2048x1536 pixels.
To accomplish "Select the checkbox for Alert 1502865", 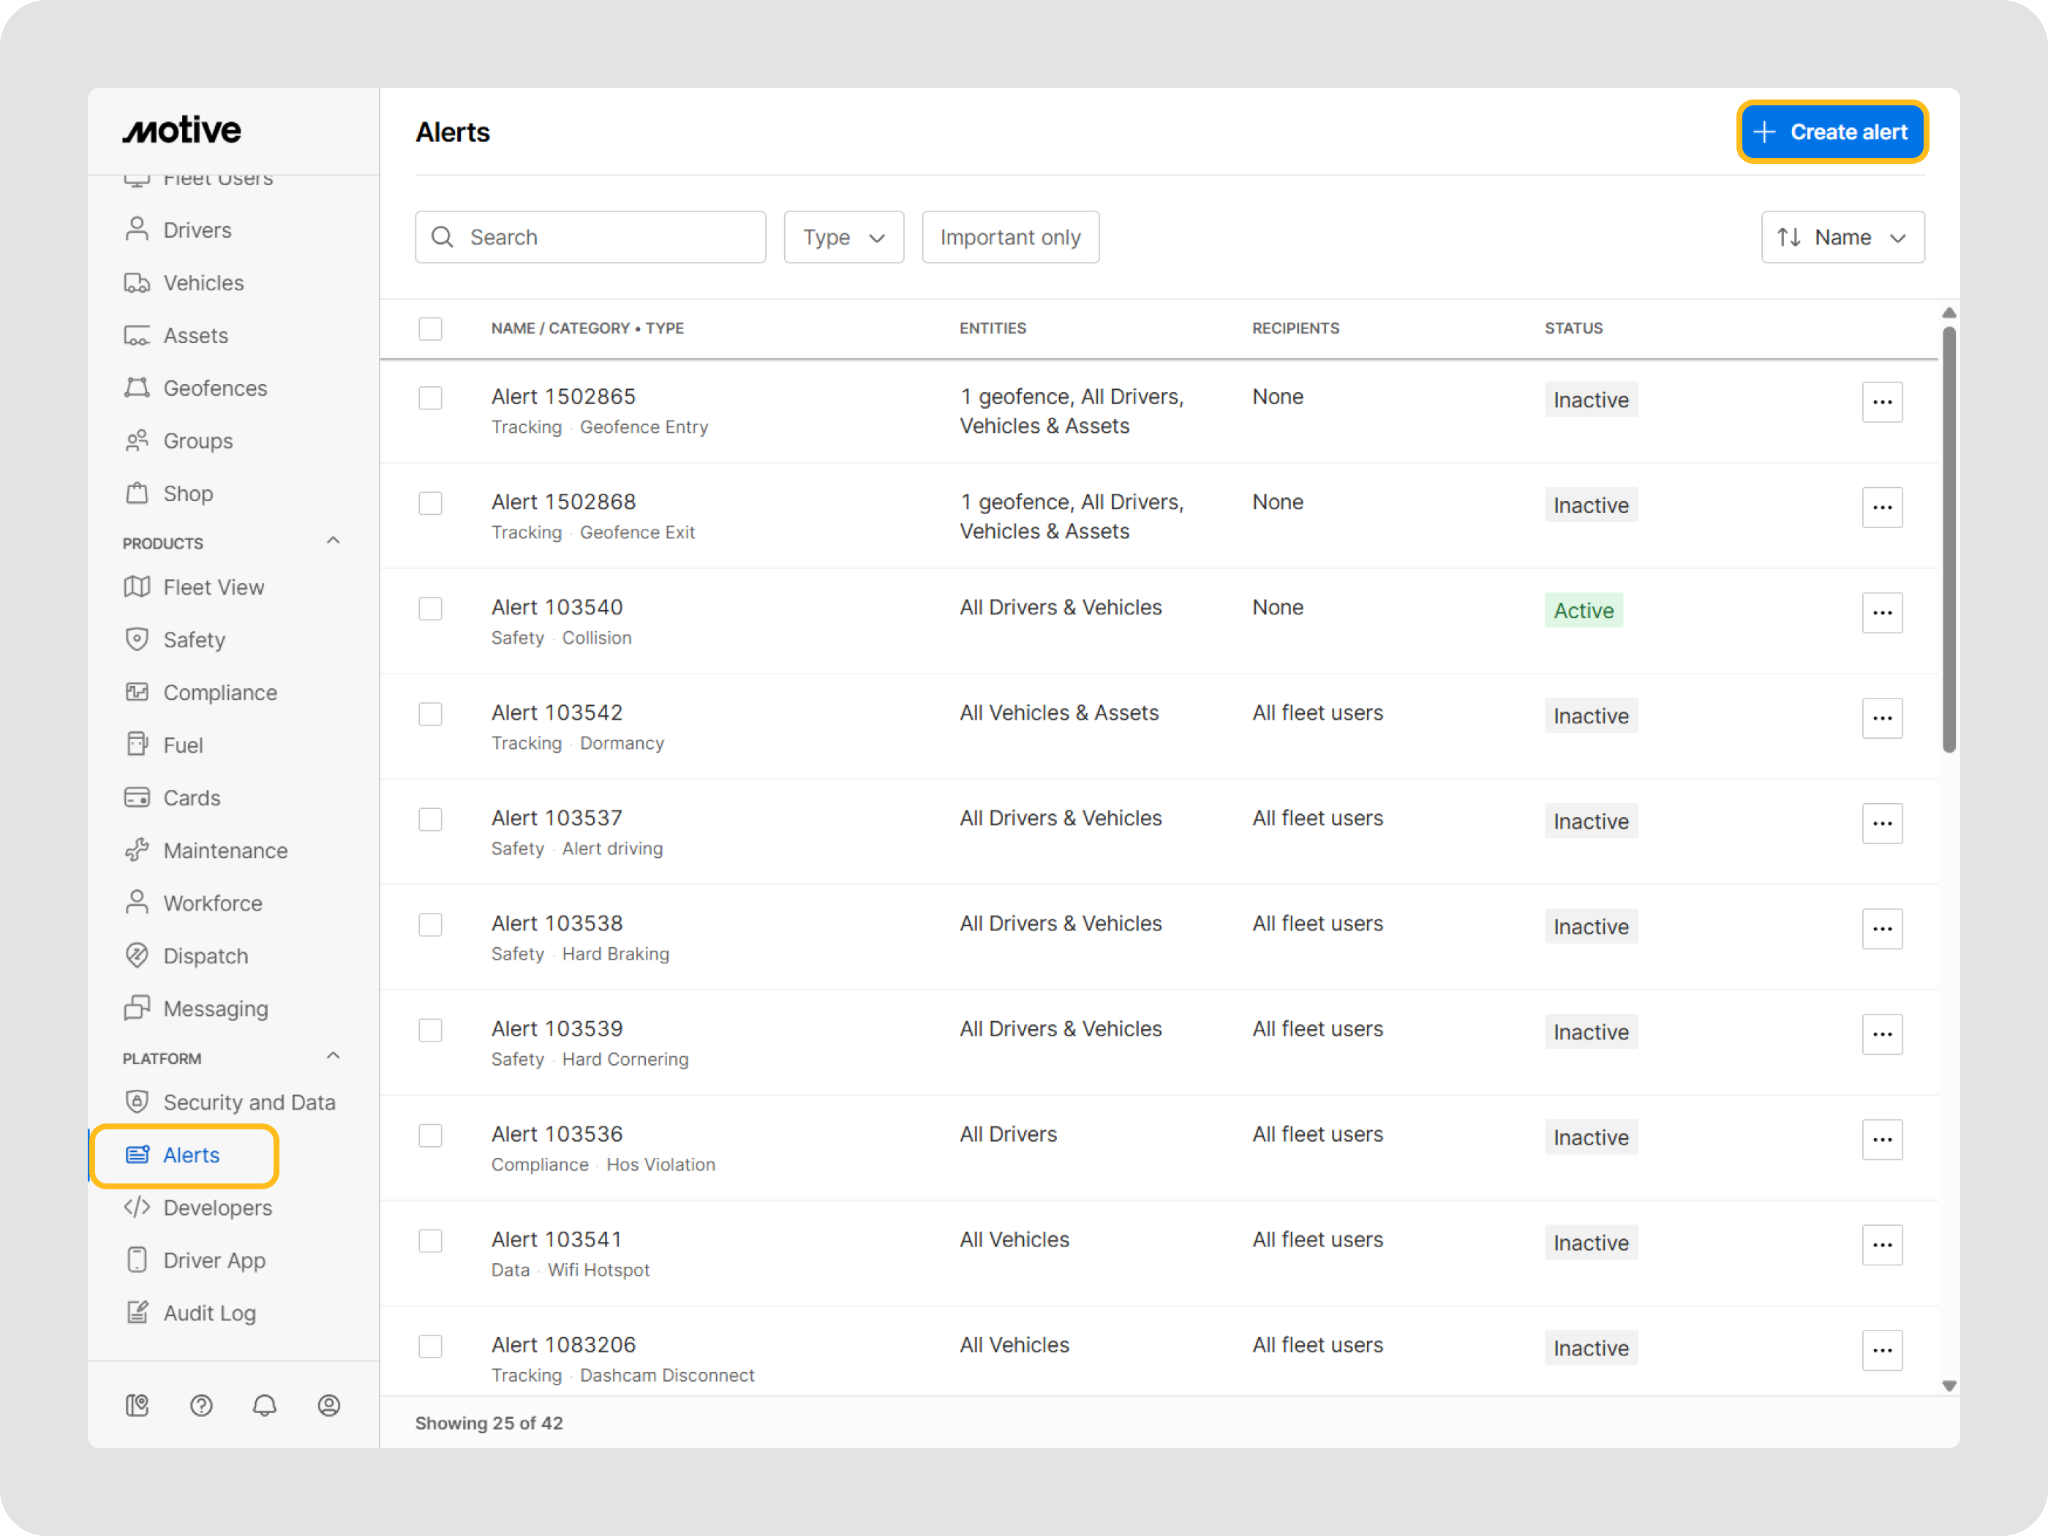I will [430, 398].
